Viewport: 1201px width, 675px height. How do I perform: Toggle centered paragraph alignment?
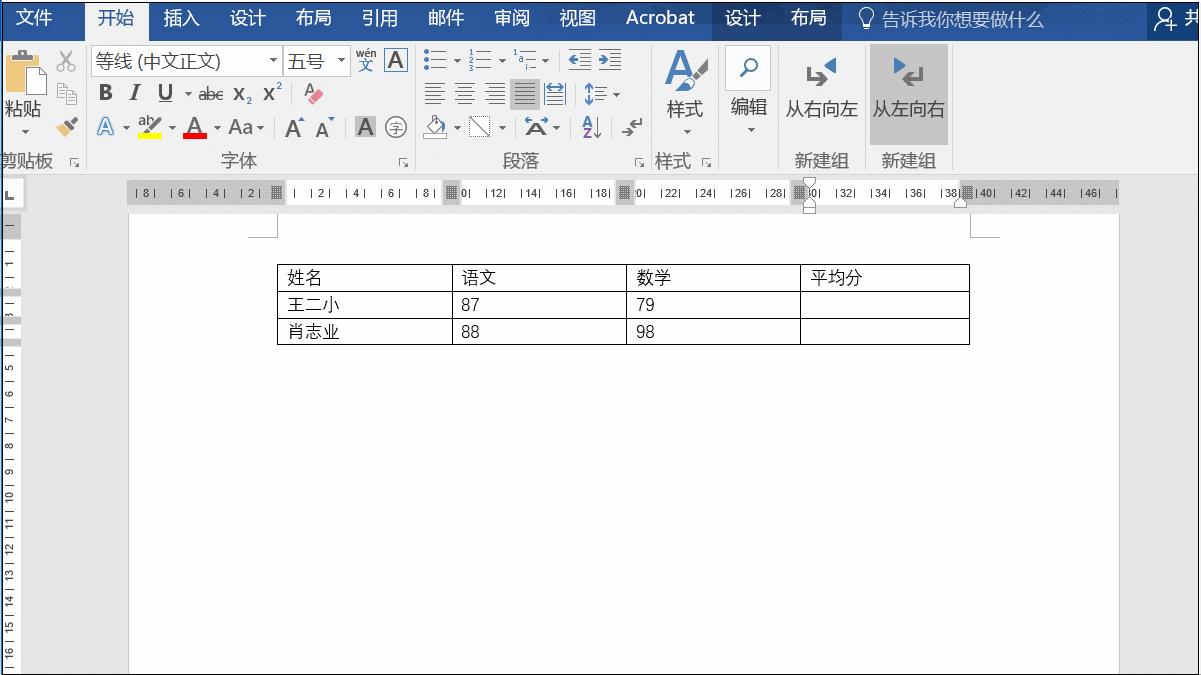464,93
